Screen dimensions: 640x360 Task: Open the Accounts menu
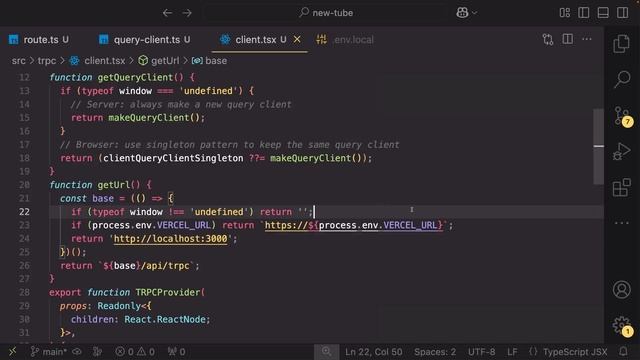tap(622, 289)
